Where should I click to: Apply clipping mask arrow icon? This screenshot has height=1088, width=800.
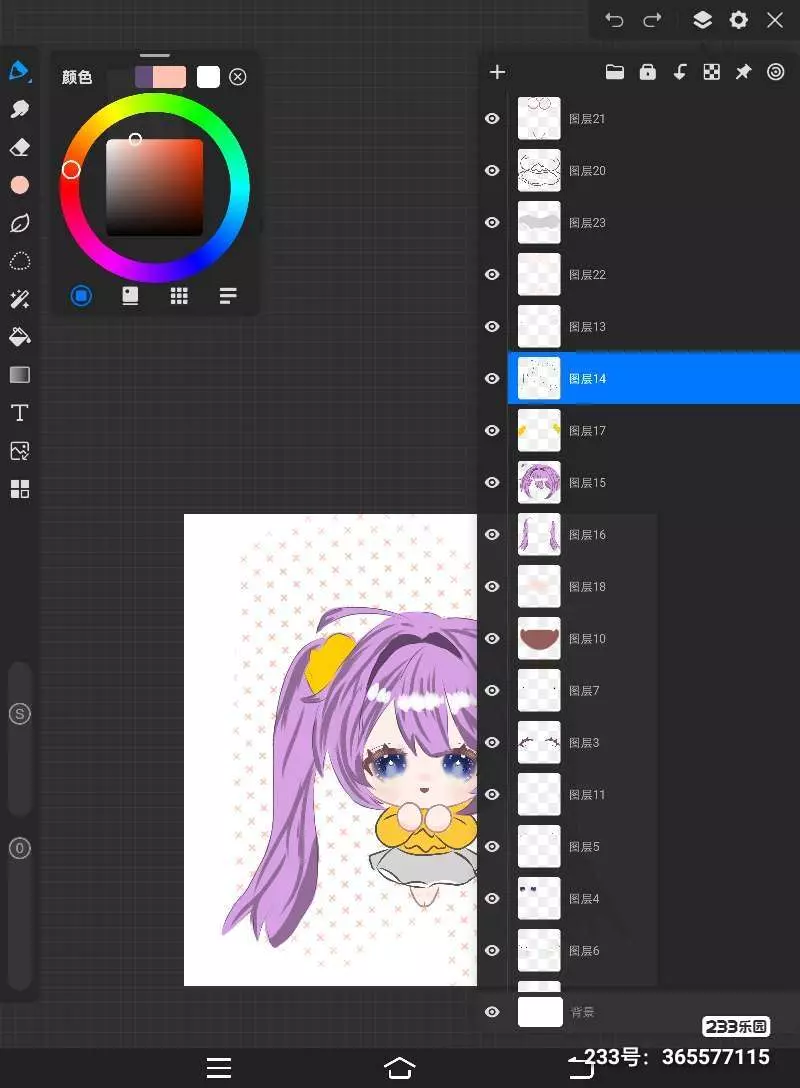[x=680, y=72]
